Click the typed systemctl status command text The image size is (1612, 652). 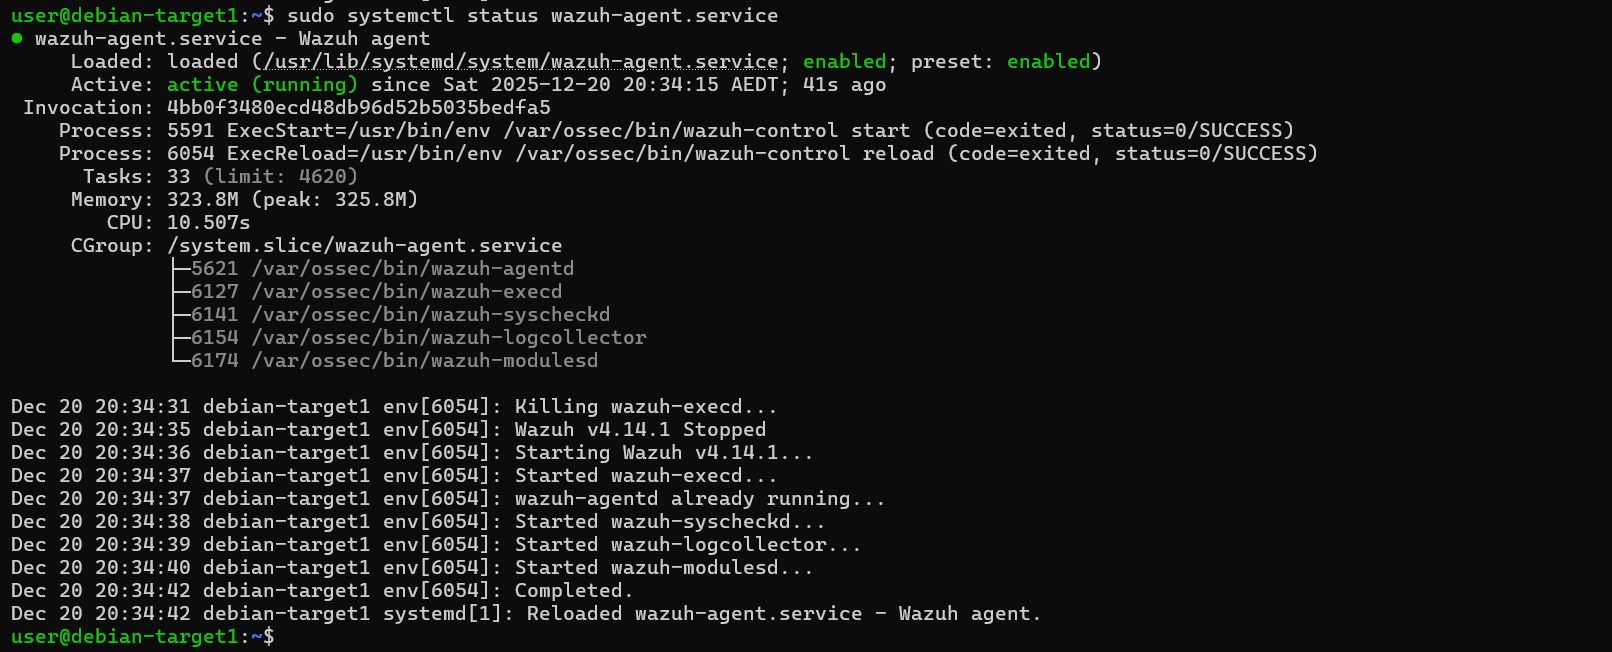(532, 16)
